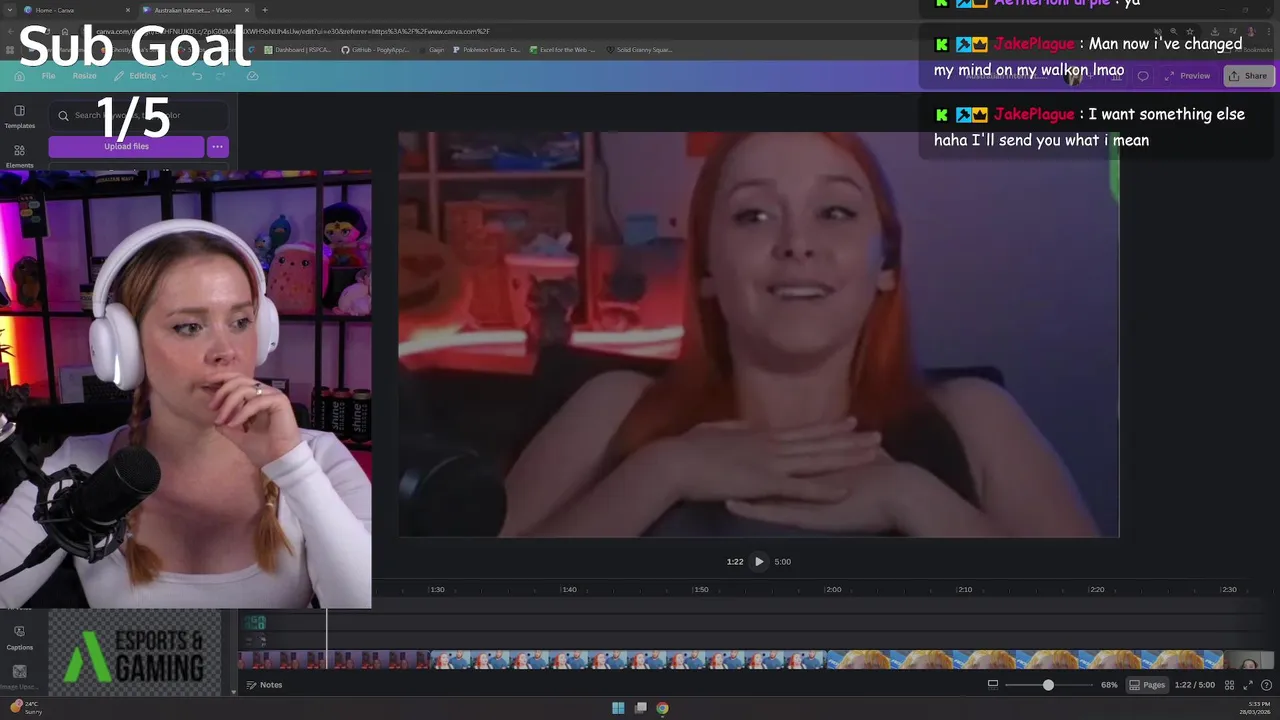The height and width of the screenshot is (720, 1280).
Task: Jump to 2:20 on the timeline ruler
Action: [1097, 590]
